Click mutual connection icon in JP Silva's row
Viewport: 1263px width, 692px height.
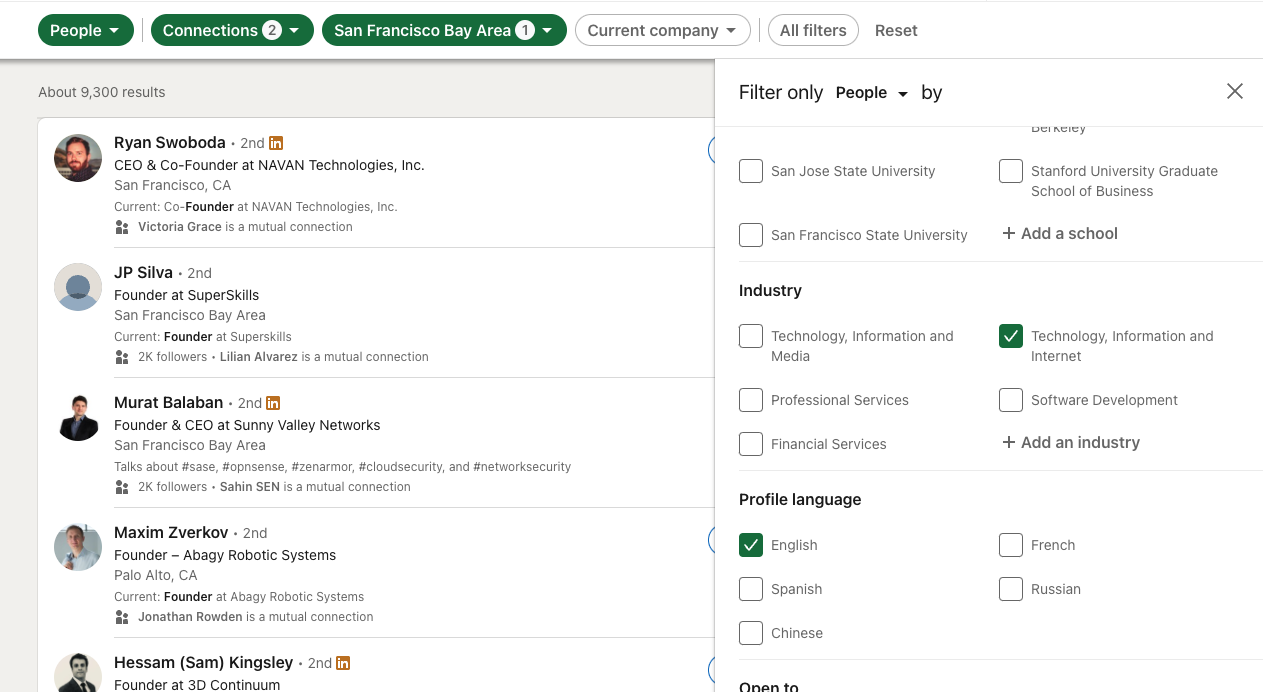[122, 357]
